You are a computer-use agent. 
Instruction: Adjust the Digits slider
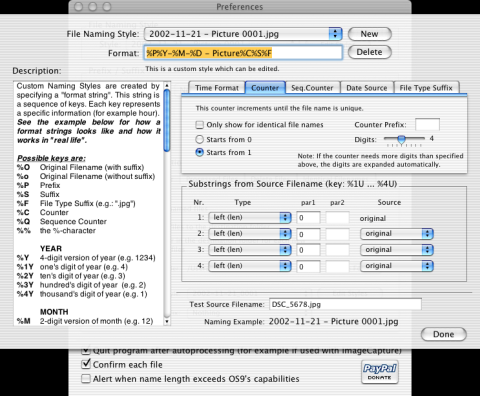tap(402, 139)
